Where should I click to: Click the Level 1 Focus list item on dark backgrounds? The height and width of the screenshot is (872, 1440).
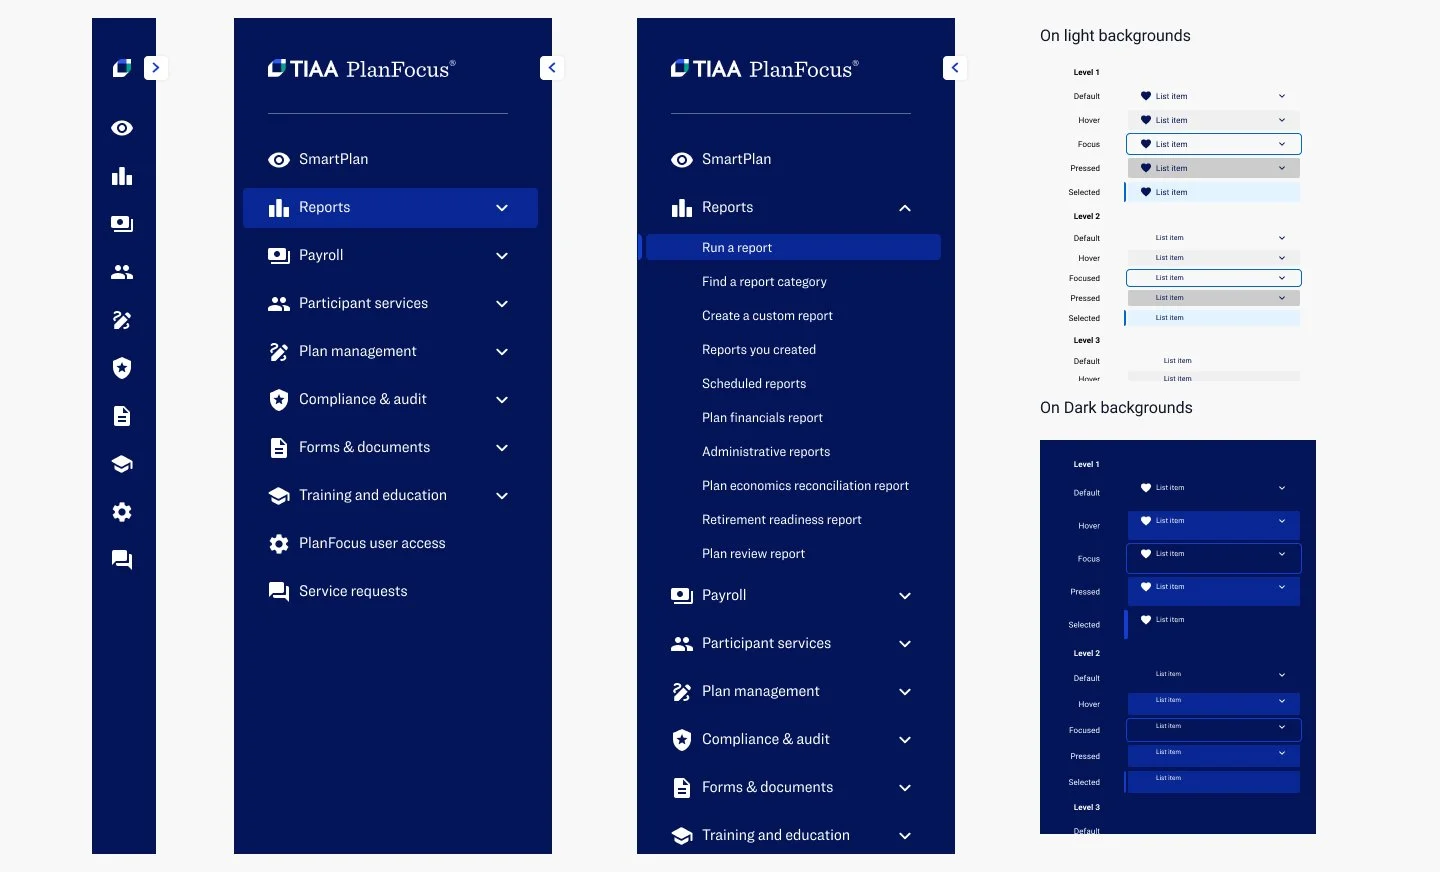point(1213,558)
